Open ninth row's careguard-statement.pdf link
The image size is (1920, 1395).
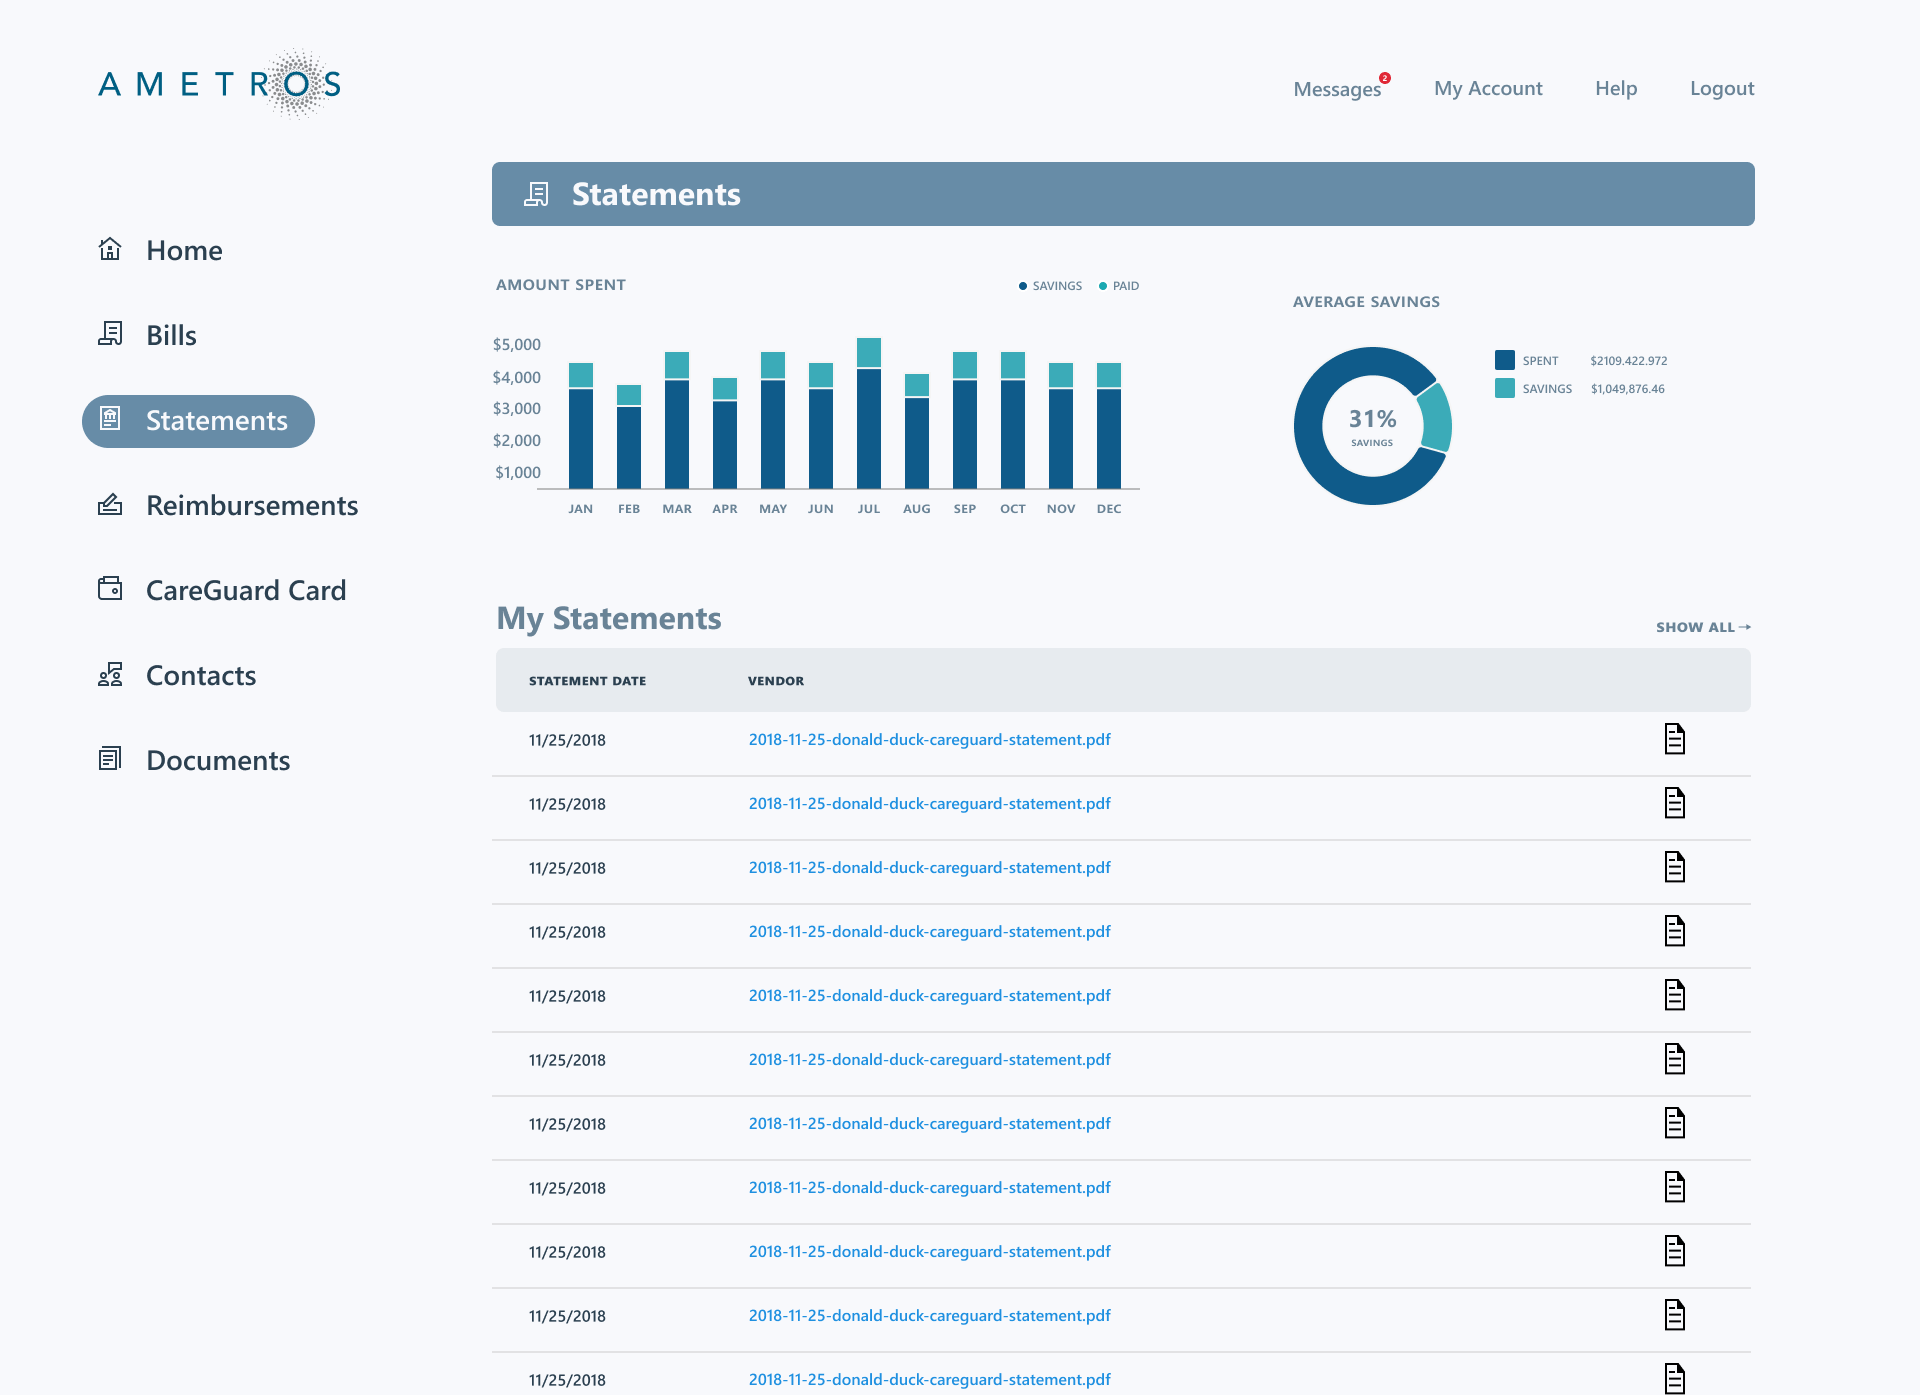(930, 1251)
